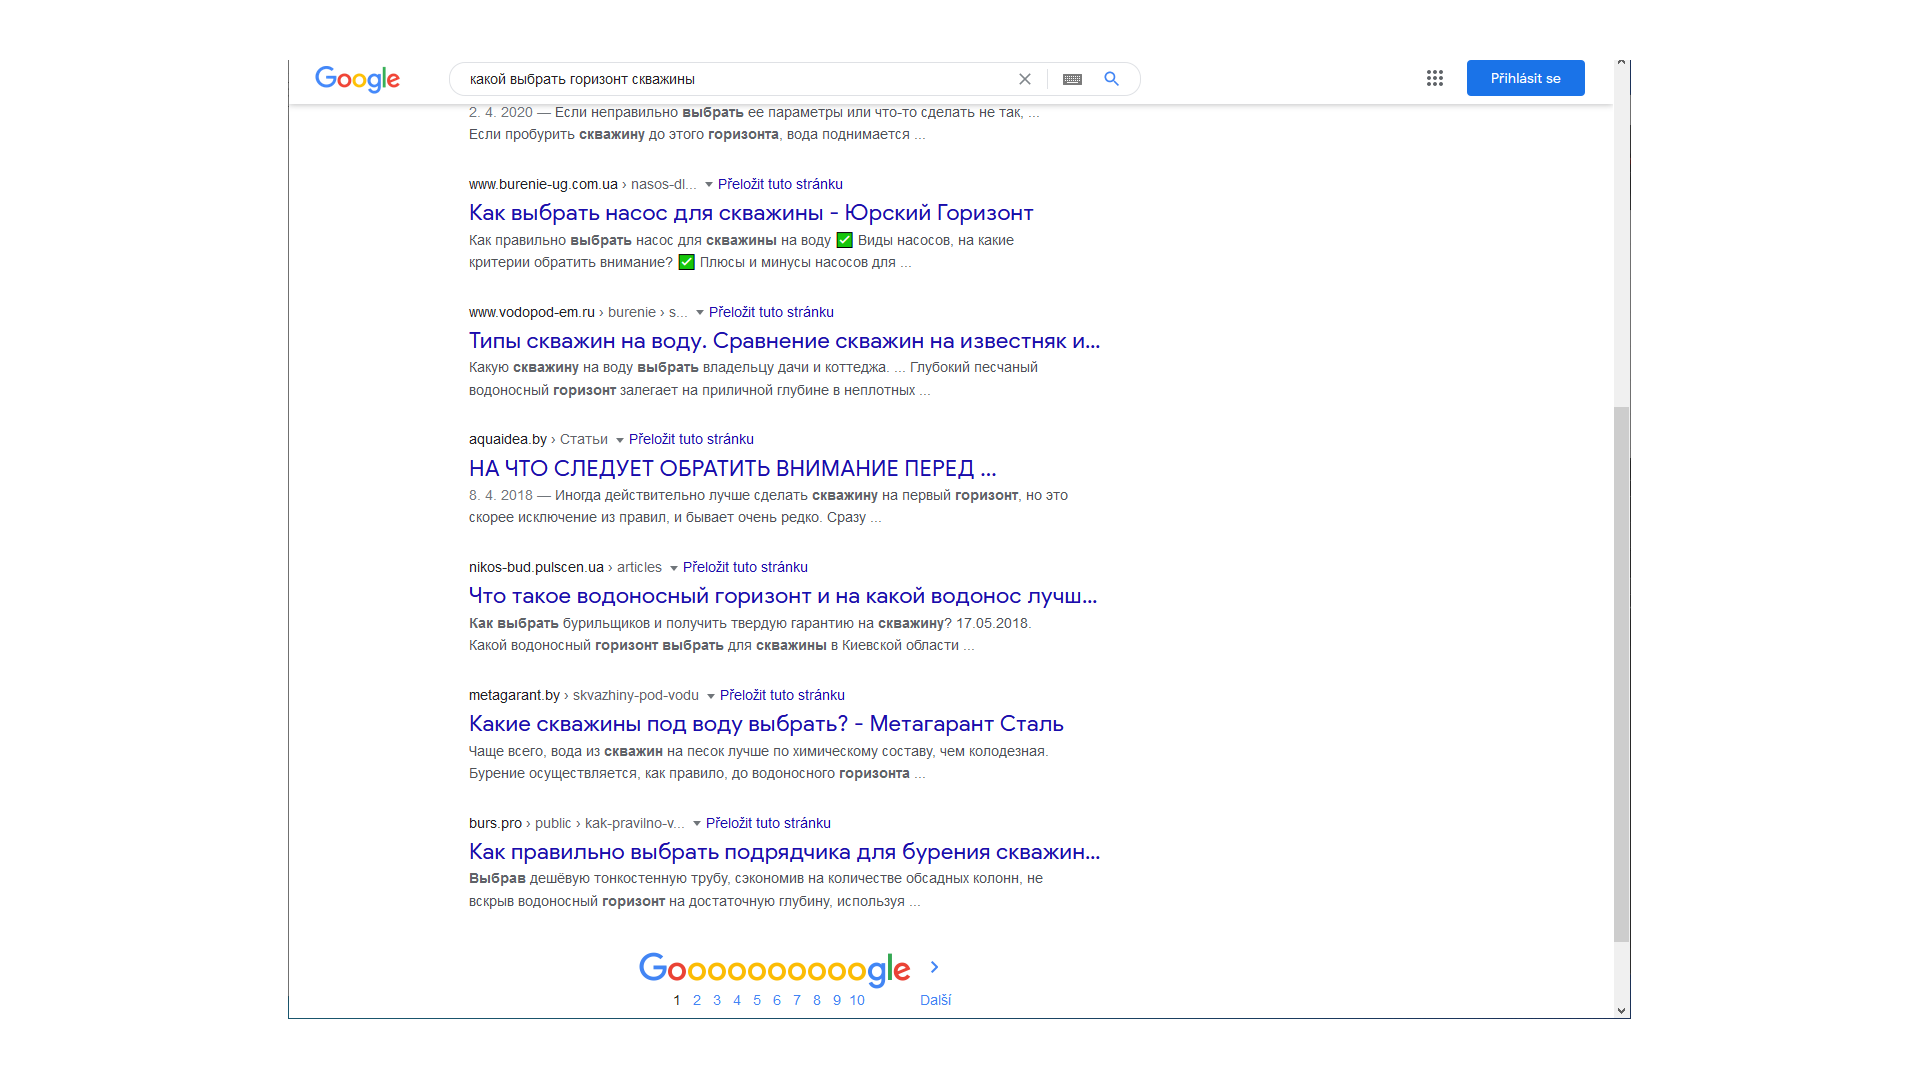Click the nikos-bud.pulscen.ua URL text
Image resolution: width=1920 pixels, height=1080 pixels.
pyautogui.click(x=536, y=567)
